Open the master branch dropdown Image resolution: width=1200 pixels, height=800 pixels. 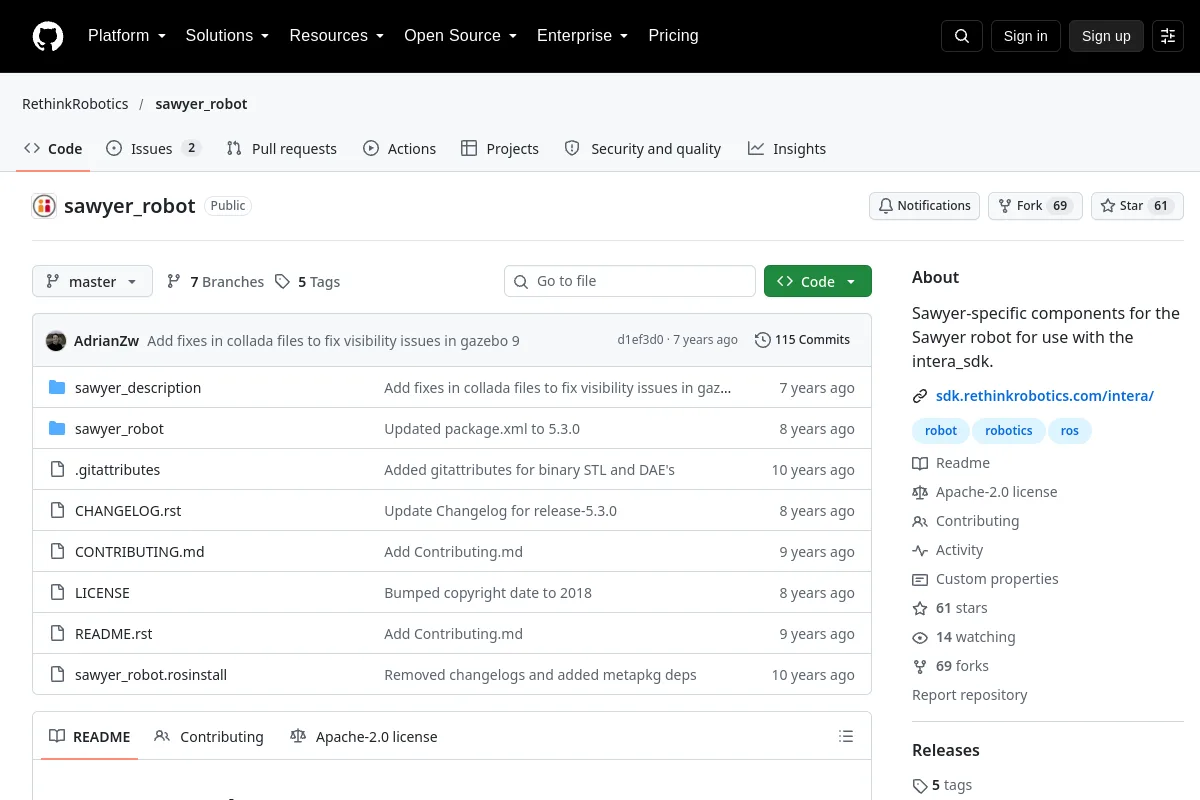(92, 282)
